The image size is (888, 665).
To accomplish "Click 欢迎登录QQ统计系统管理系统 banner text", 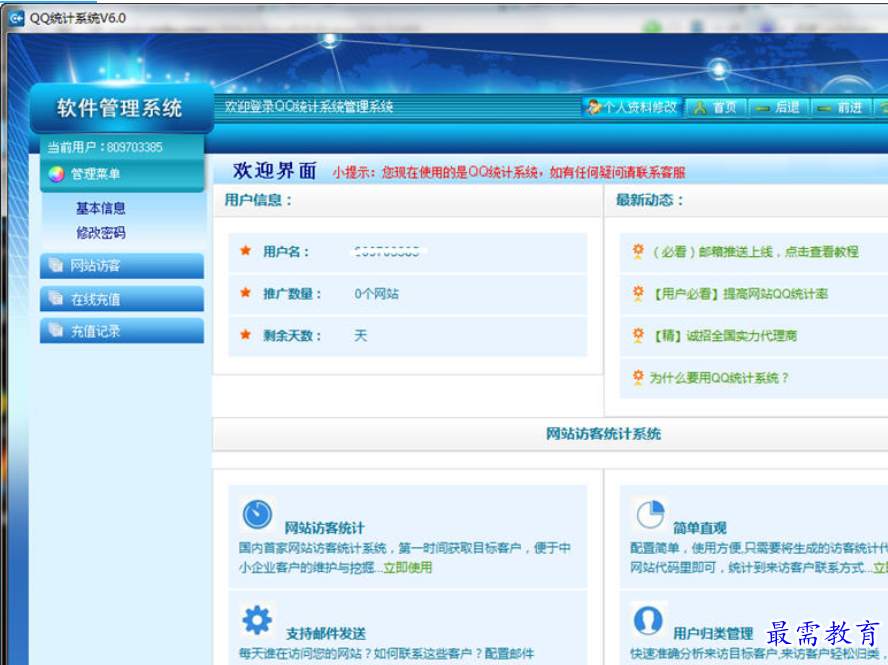I will pyautogui.click(x=309, y=107).
